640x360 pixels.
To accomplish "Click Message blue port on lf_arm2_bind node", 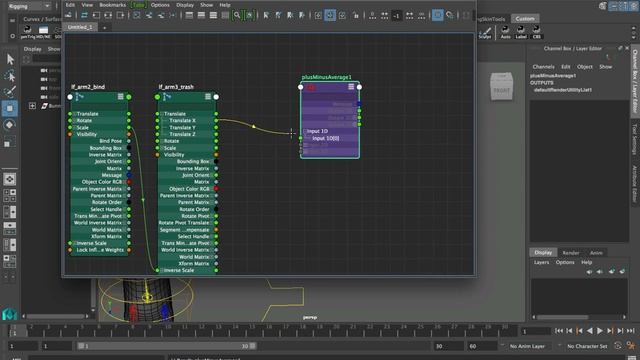I will point(129,175).
